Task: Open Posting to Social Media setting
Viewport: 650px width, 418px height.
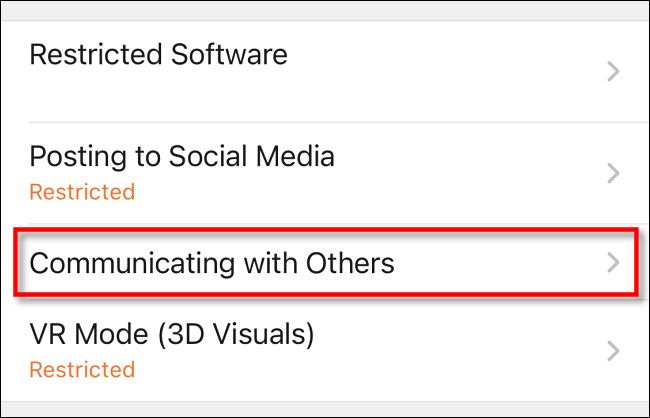Action: click(181, 156)
